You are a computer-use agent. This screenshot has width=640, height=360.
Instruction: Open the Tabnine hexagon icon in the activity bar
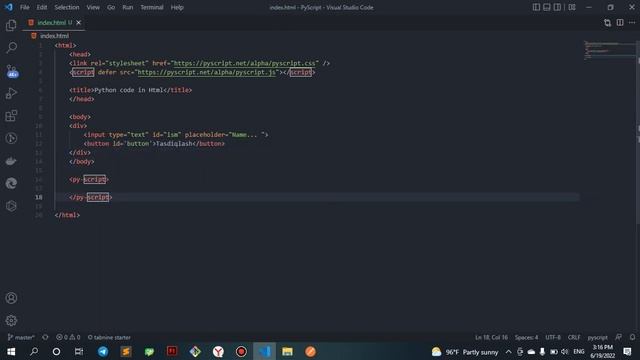11,206
